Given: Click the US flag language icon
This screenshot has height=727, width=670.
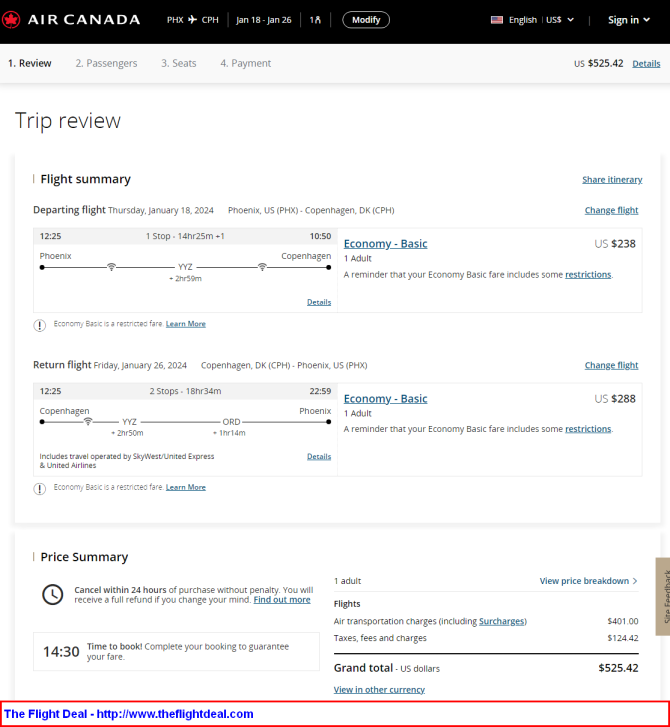Looking at the screenshot, I should point(497,20).
